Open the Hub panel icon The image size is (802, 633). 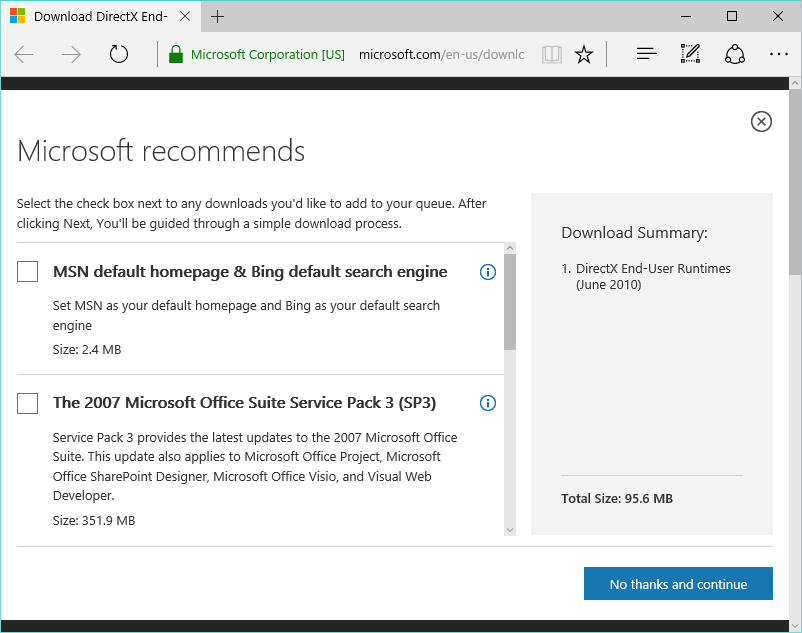point(646,54)
